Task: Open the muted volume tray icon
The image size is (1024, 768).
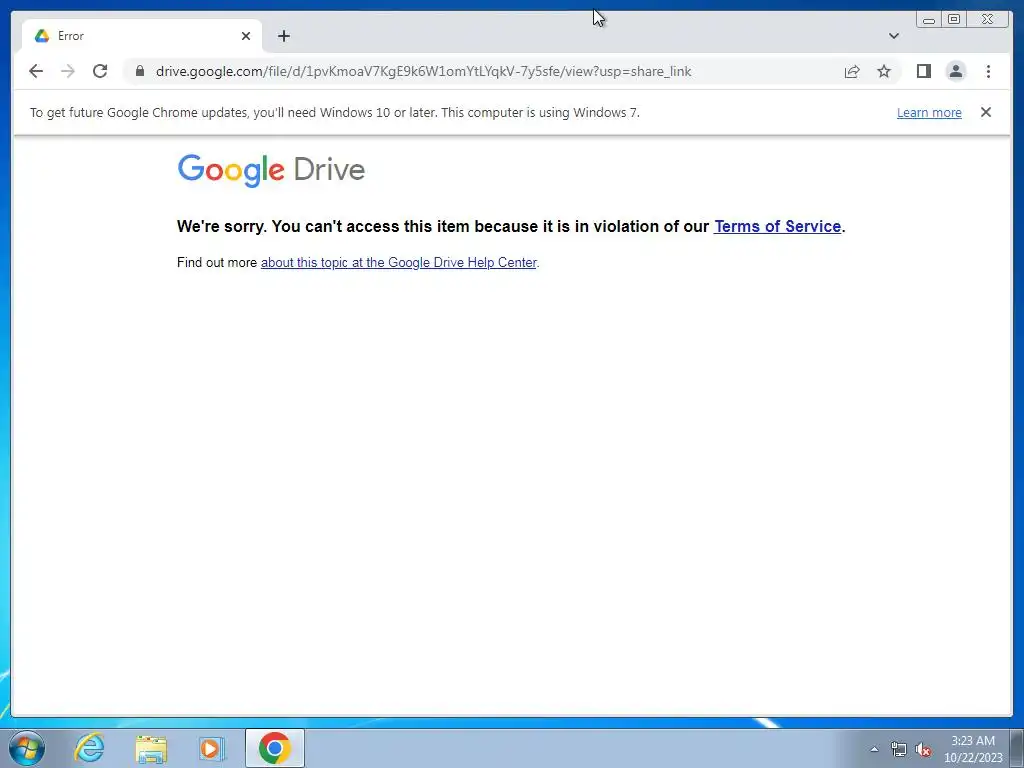Action: coord(923,749)
